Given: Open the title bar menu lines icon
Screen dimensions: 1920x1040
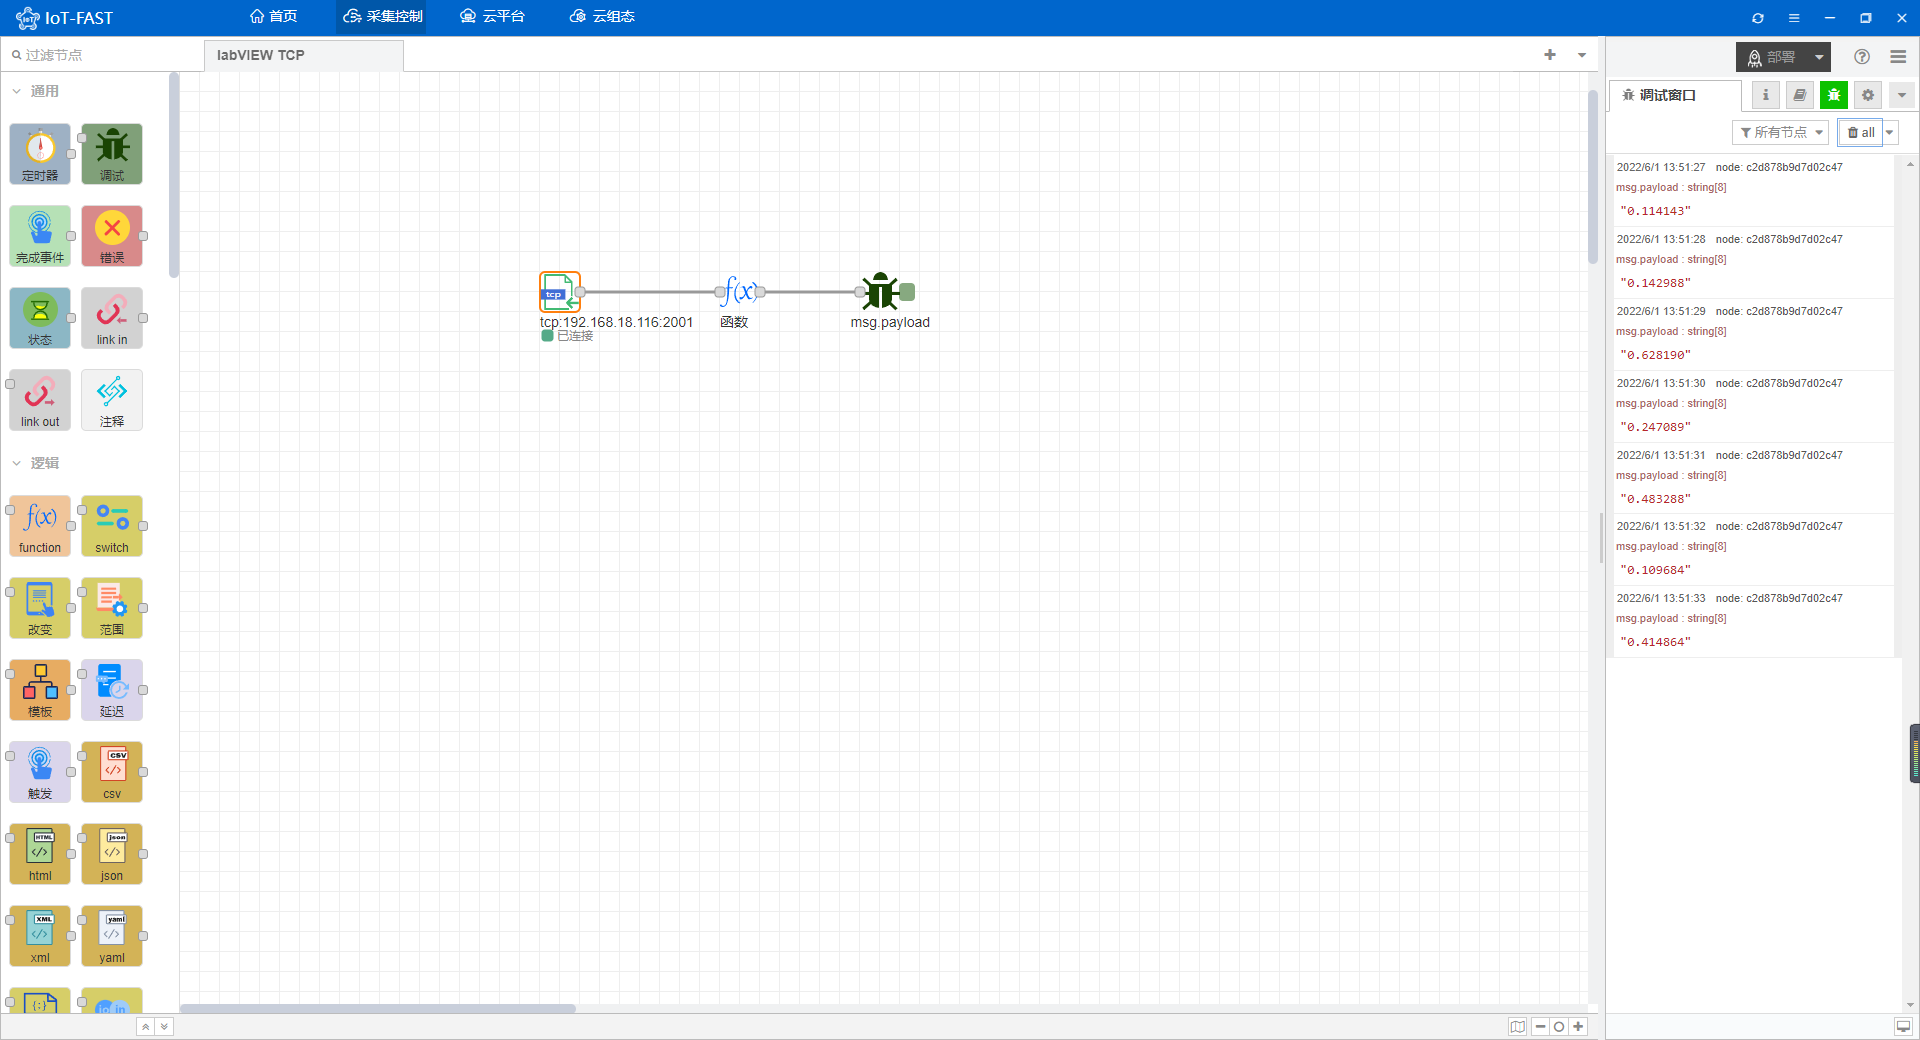Looking at the screenshot, I should tap(1794, 18).
